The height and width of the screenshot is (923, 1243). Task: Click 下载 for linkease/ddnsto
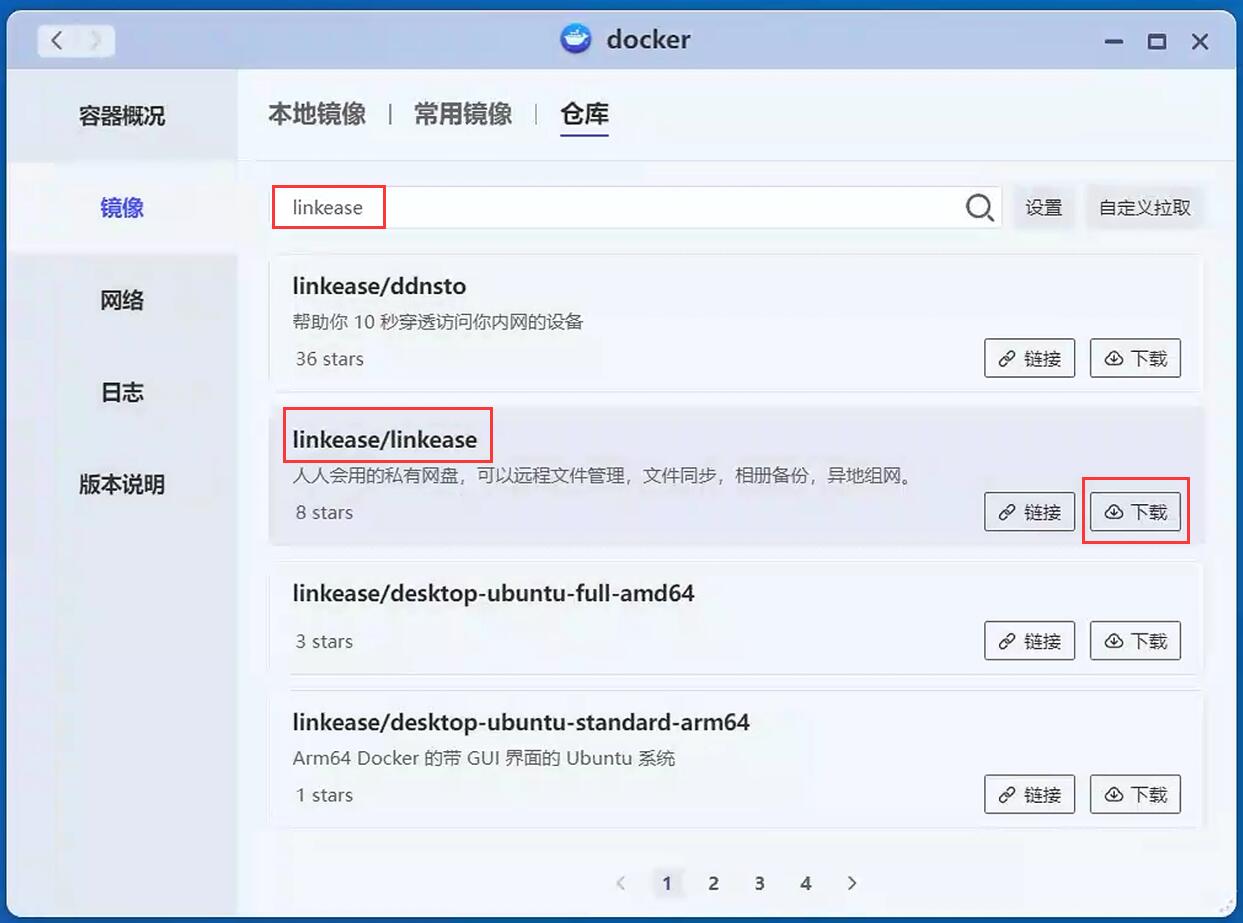[1135, 358]
